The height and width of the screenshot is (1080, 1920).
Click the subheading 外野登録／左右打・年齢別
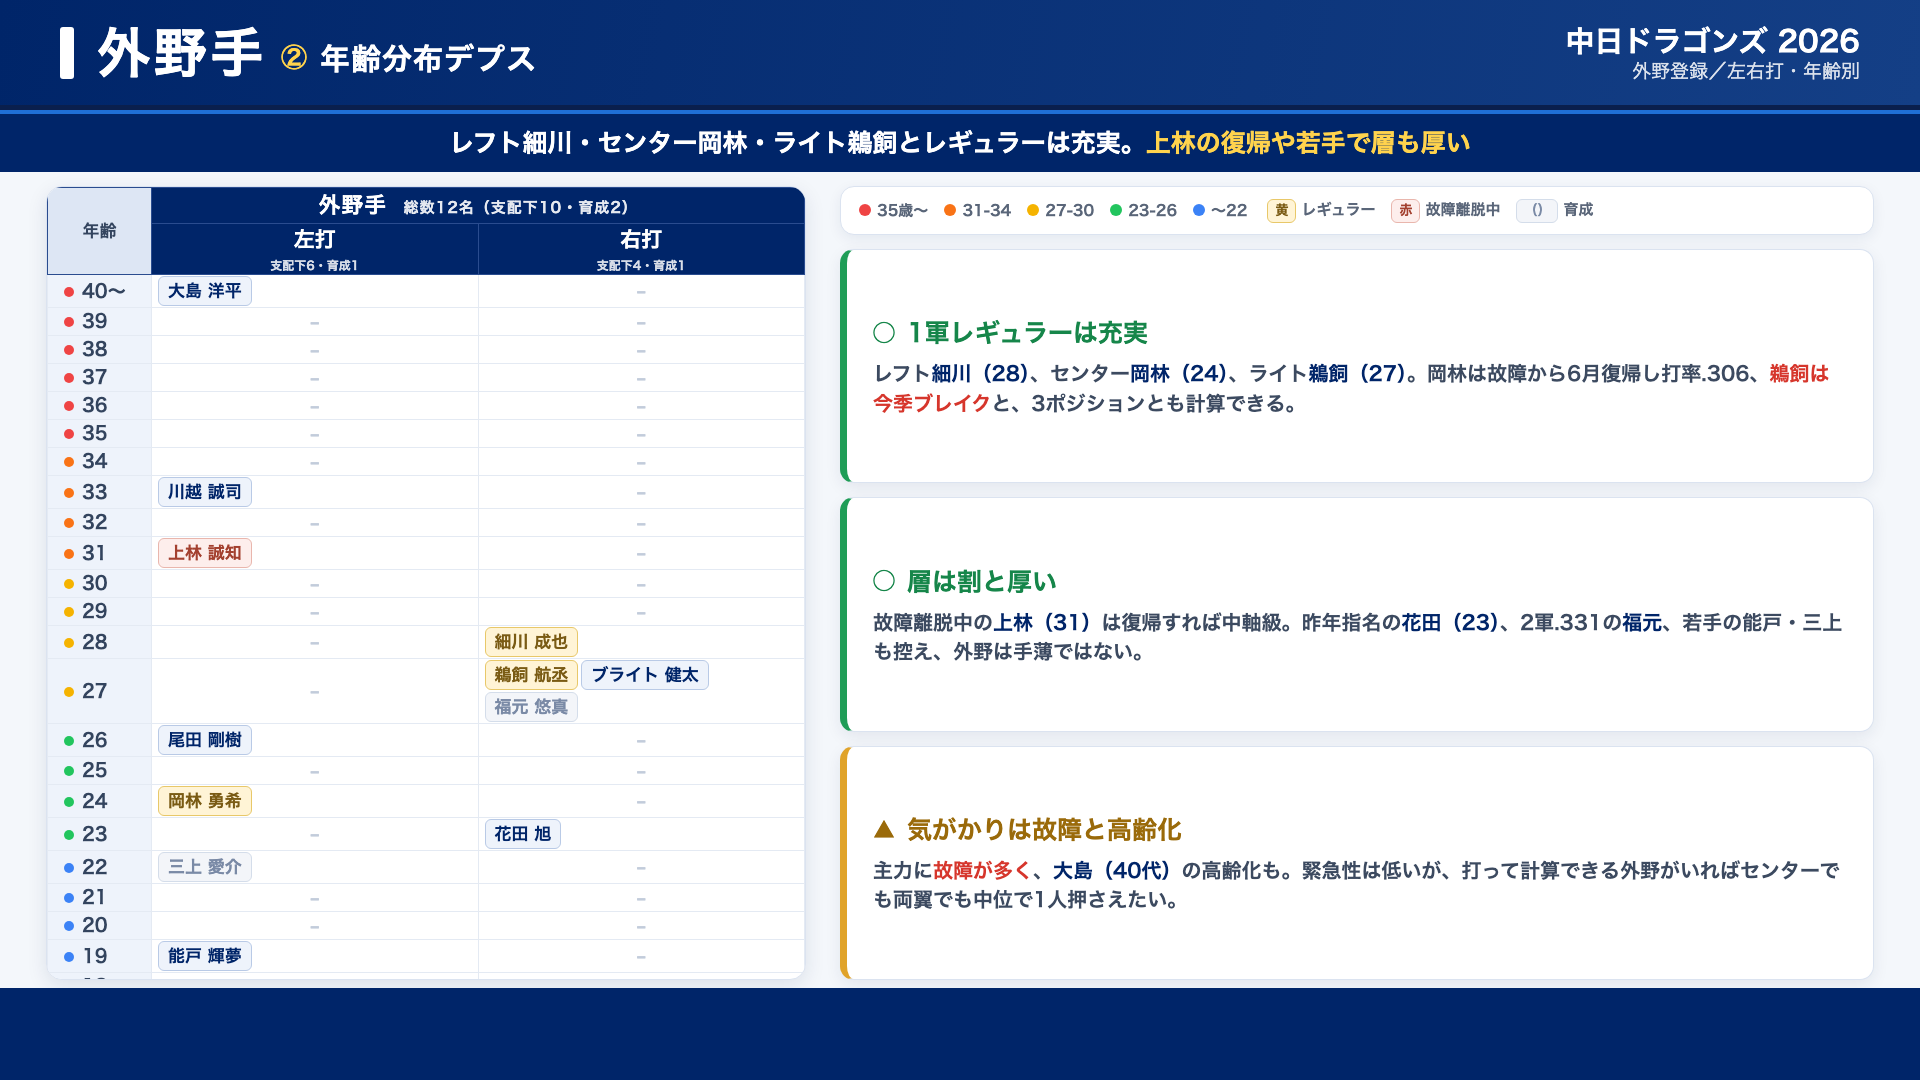pos(1745,72)
